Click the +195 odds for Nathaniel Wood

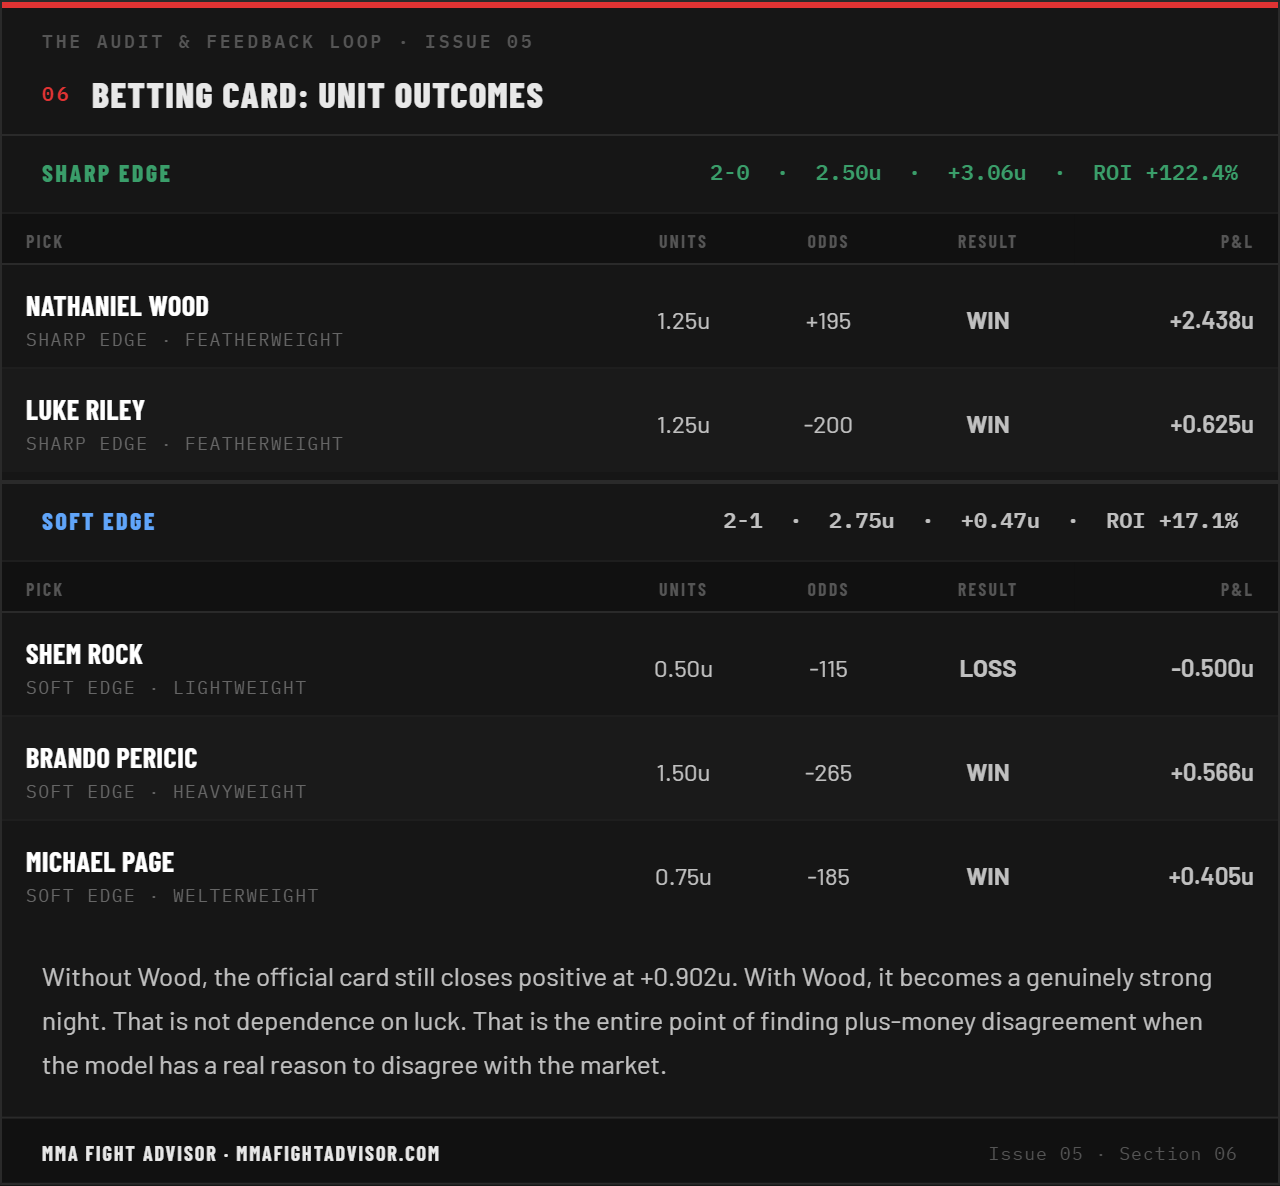pyautogui.click(x=828, y=322)
